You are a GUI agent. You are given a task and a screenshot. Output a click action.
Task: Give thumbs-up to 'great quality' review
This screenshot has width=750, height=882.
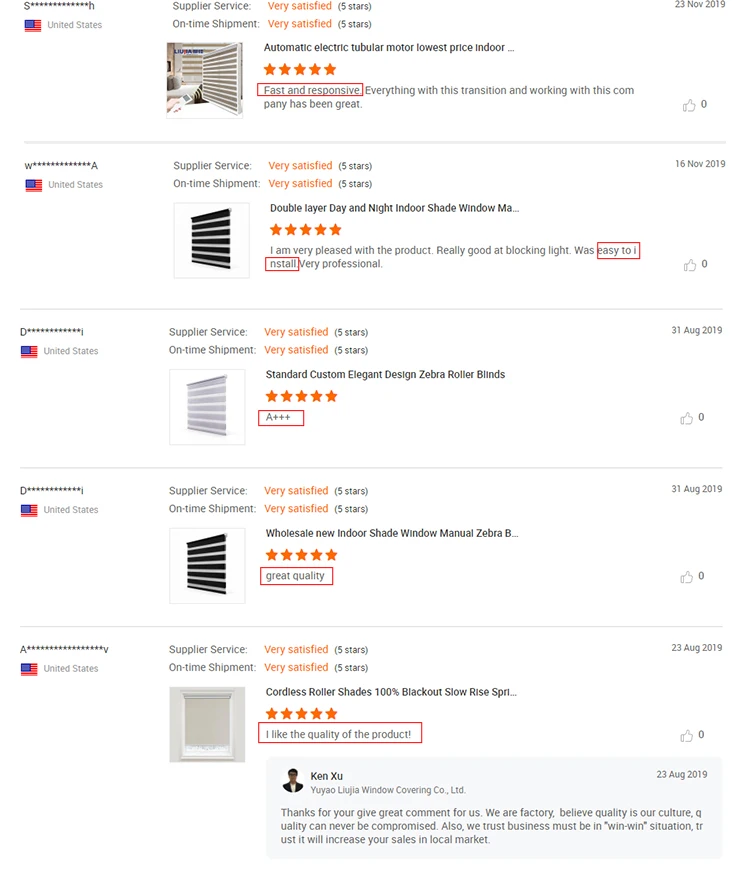click(686, 577)
